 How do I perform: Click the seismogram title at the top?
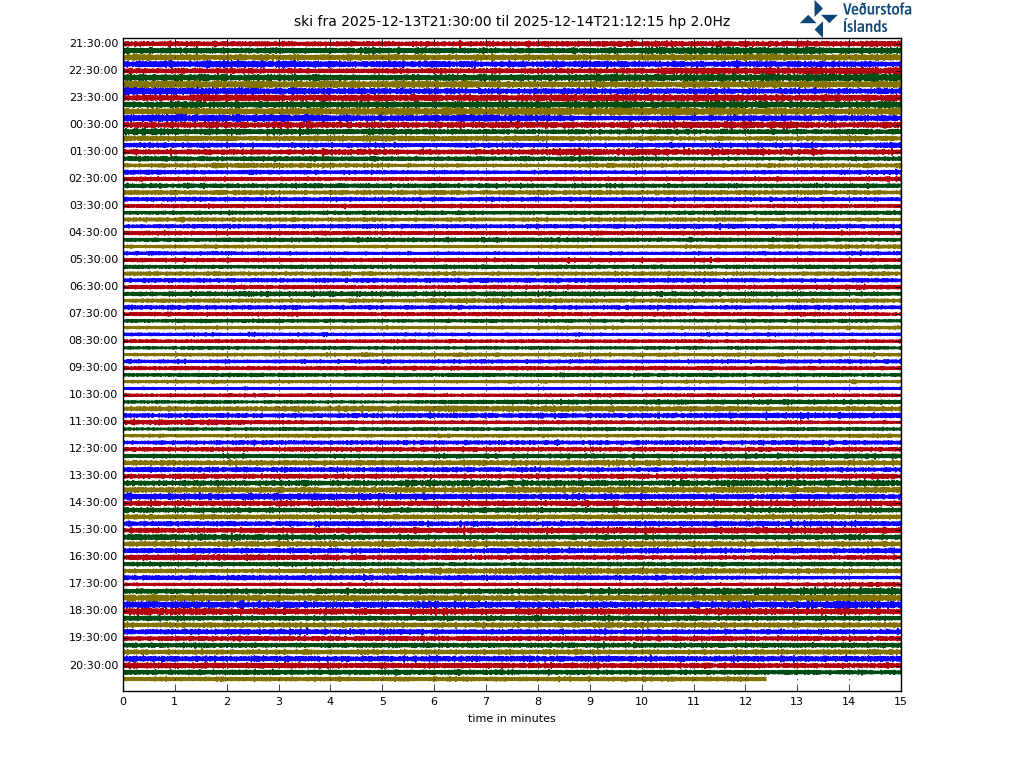pyautogui.click(x=511, y=22)
